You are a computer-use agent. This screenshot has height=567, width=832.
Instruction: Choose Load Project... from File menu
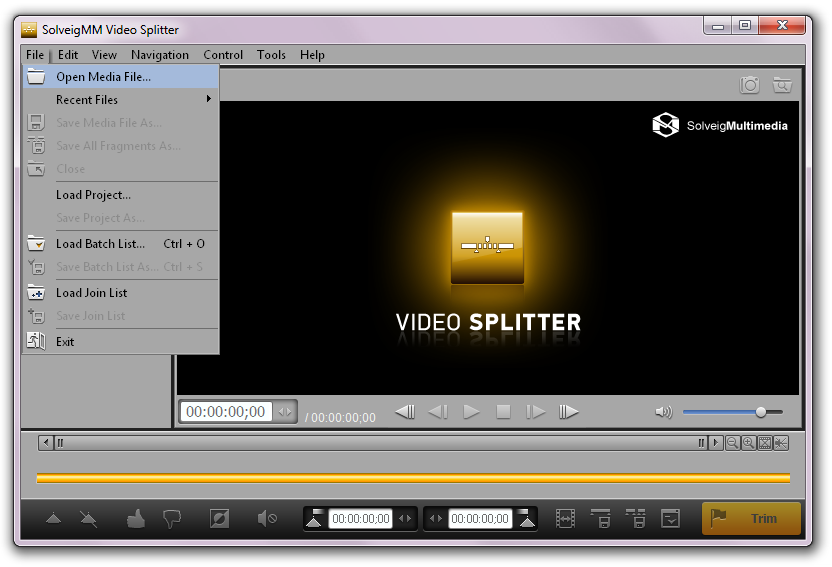(x=93, y=195)
